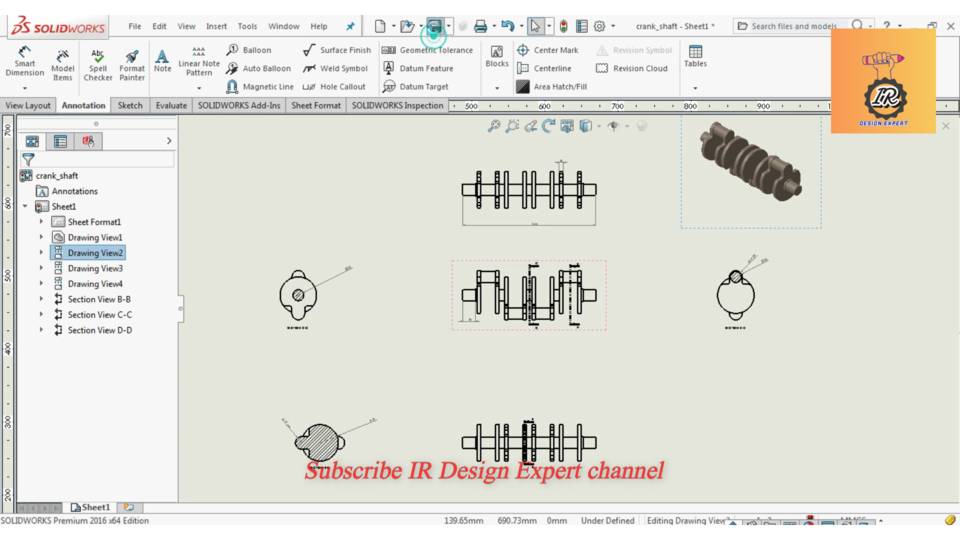Expand the Section View B-B node

41,299
